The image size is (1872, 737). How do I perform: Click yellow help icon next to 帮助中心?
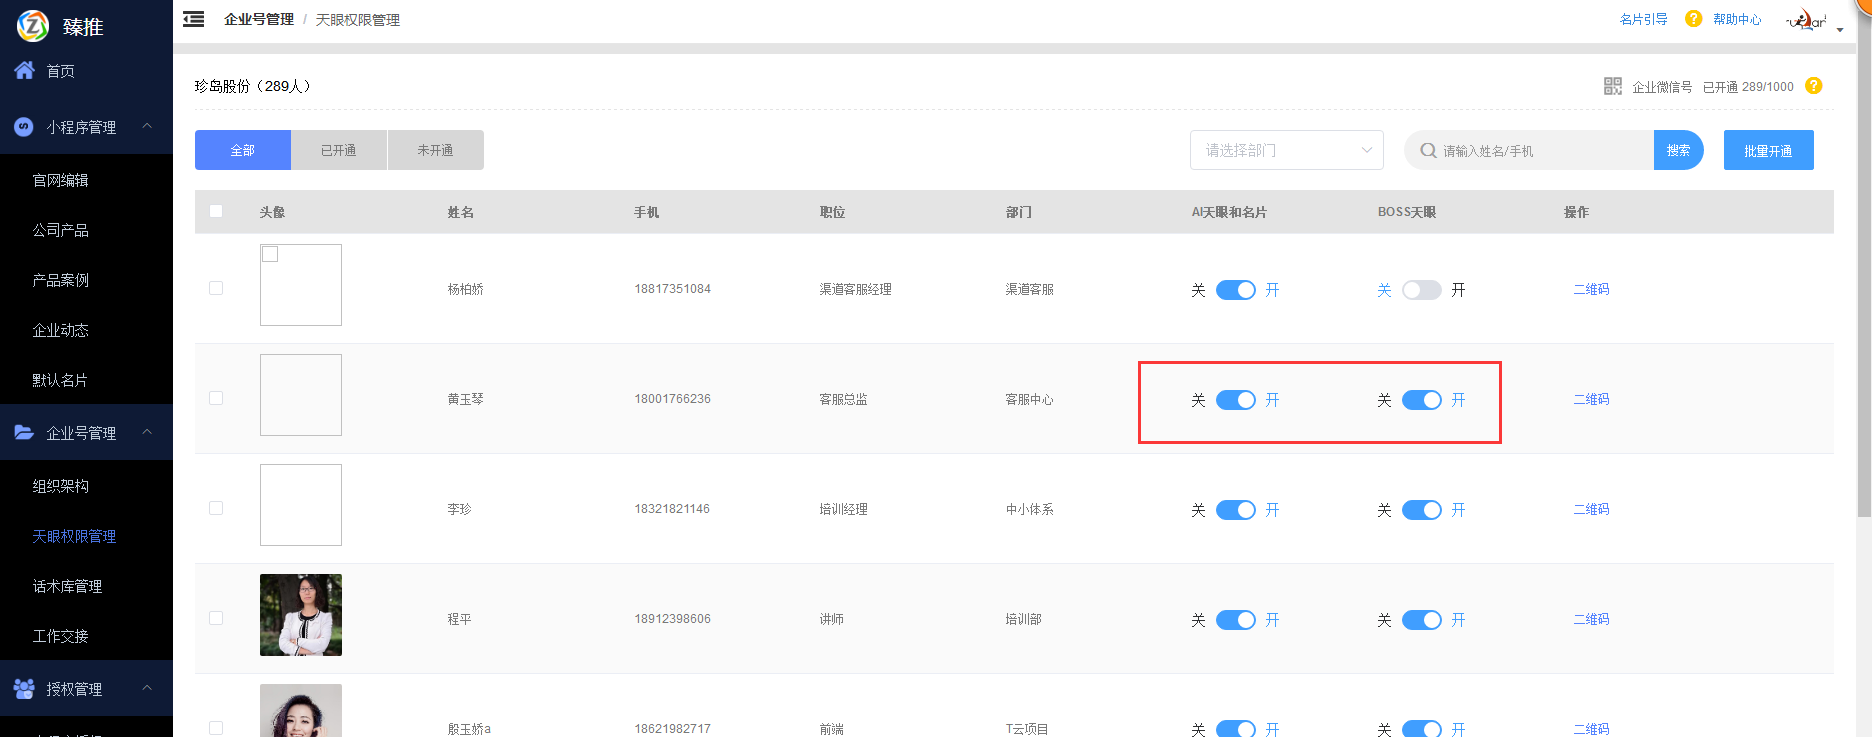[1693, 19]
